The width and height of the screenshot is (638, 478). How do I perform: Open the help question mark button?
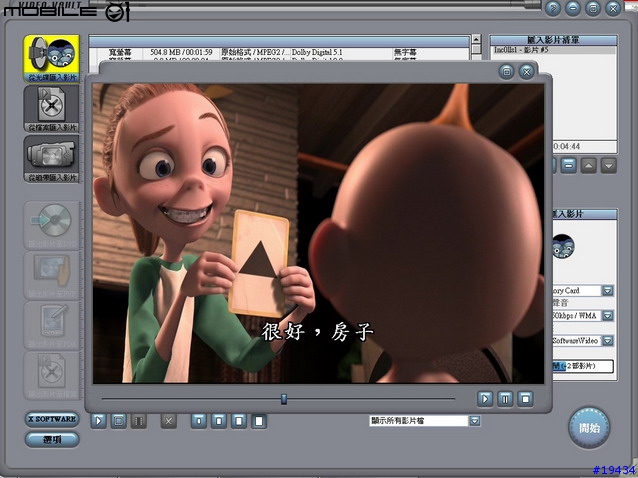(x=553, y=8)
